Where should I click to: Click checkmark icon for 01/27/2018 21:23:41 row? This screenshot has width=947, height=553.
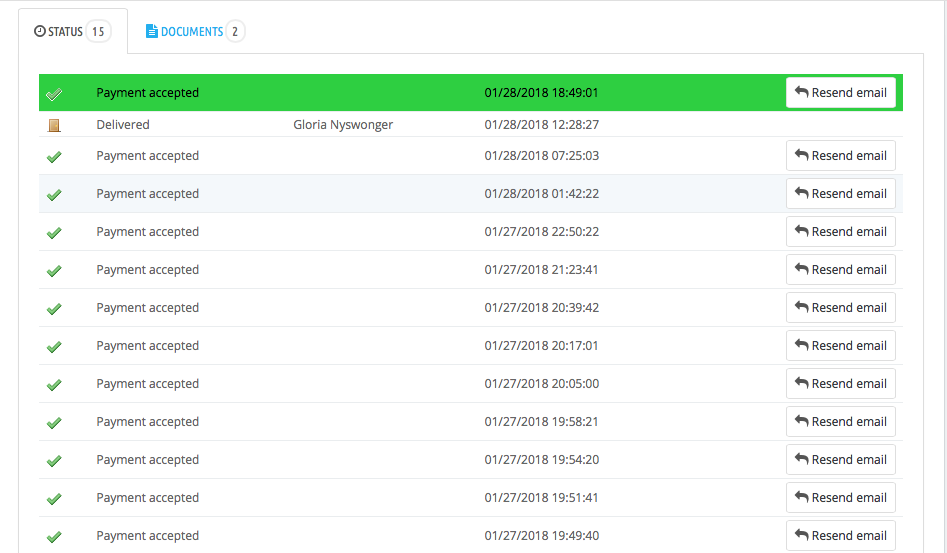[54, 271]
